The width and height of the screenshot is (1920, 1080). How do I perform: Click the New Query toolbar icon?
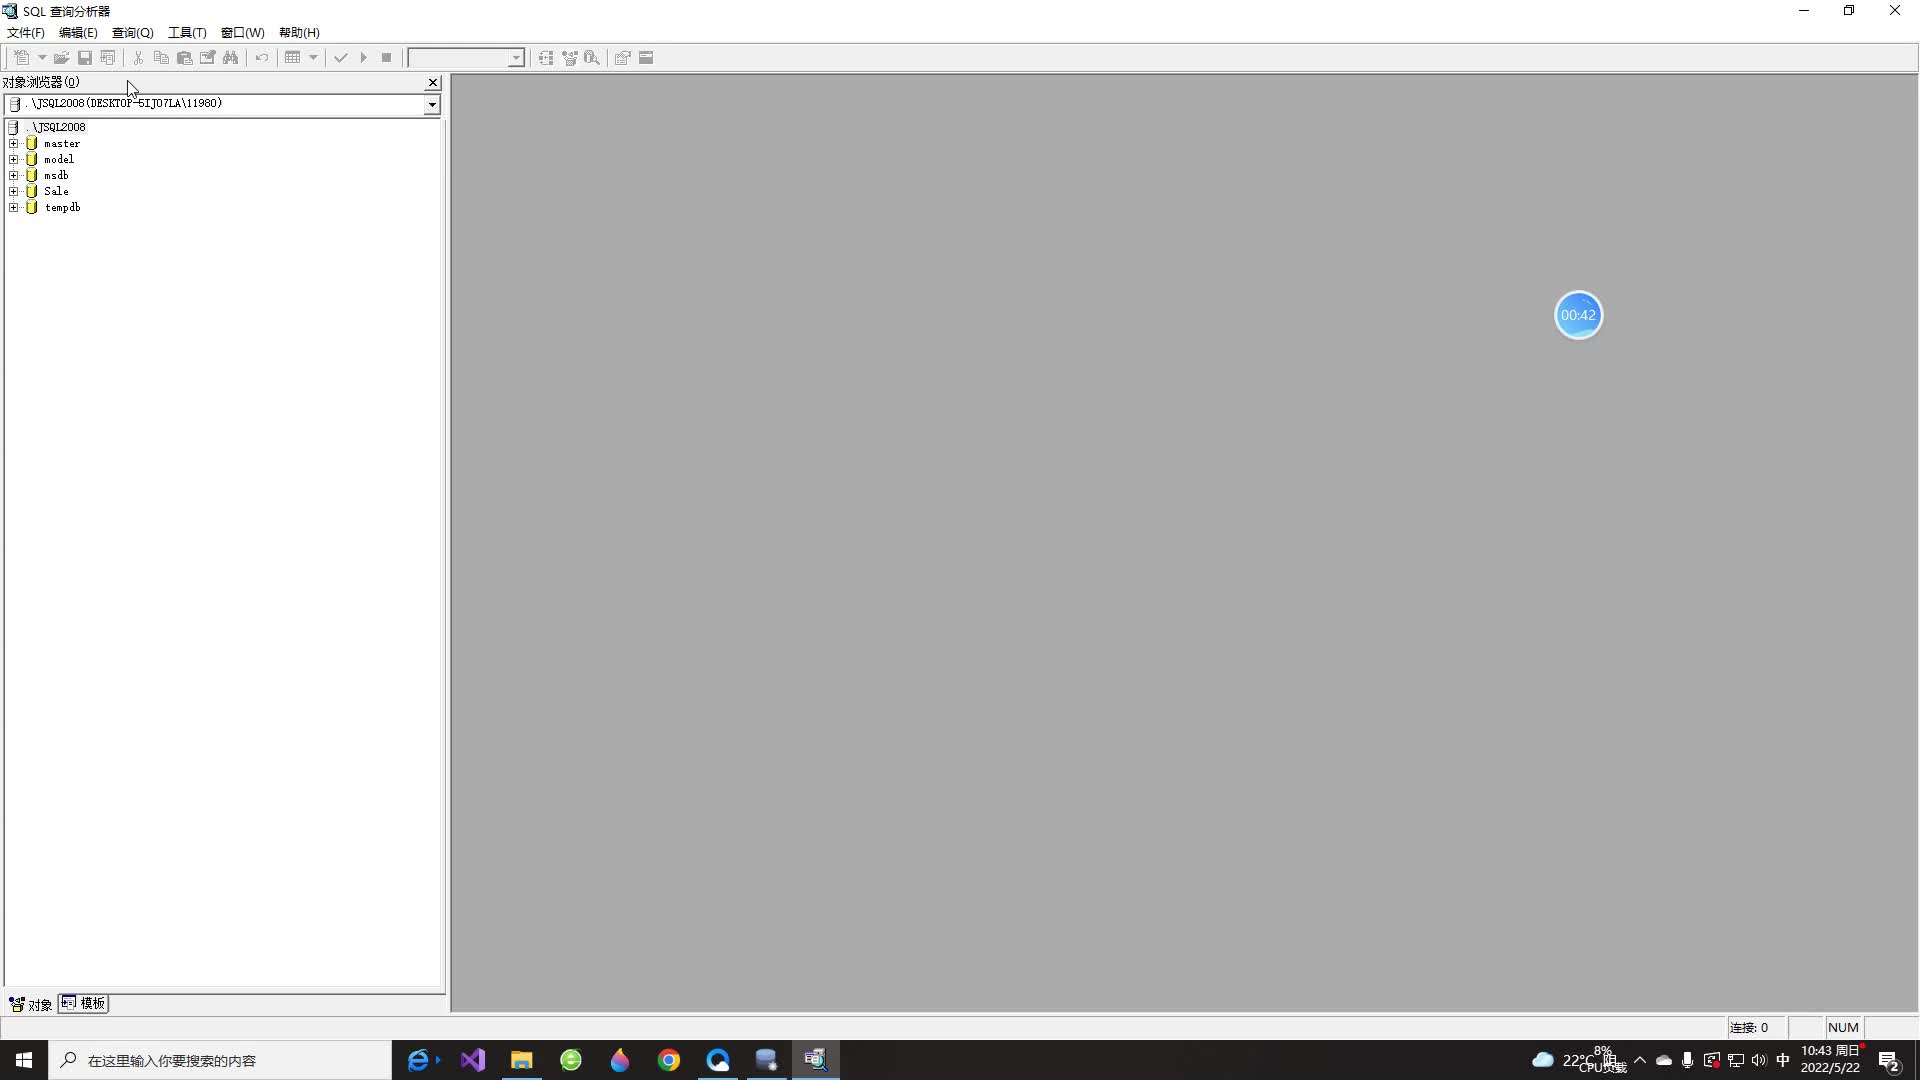pyautogui.click(x=21, y=58)
